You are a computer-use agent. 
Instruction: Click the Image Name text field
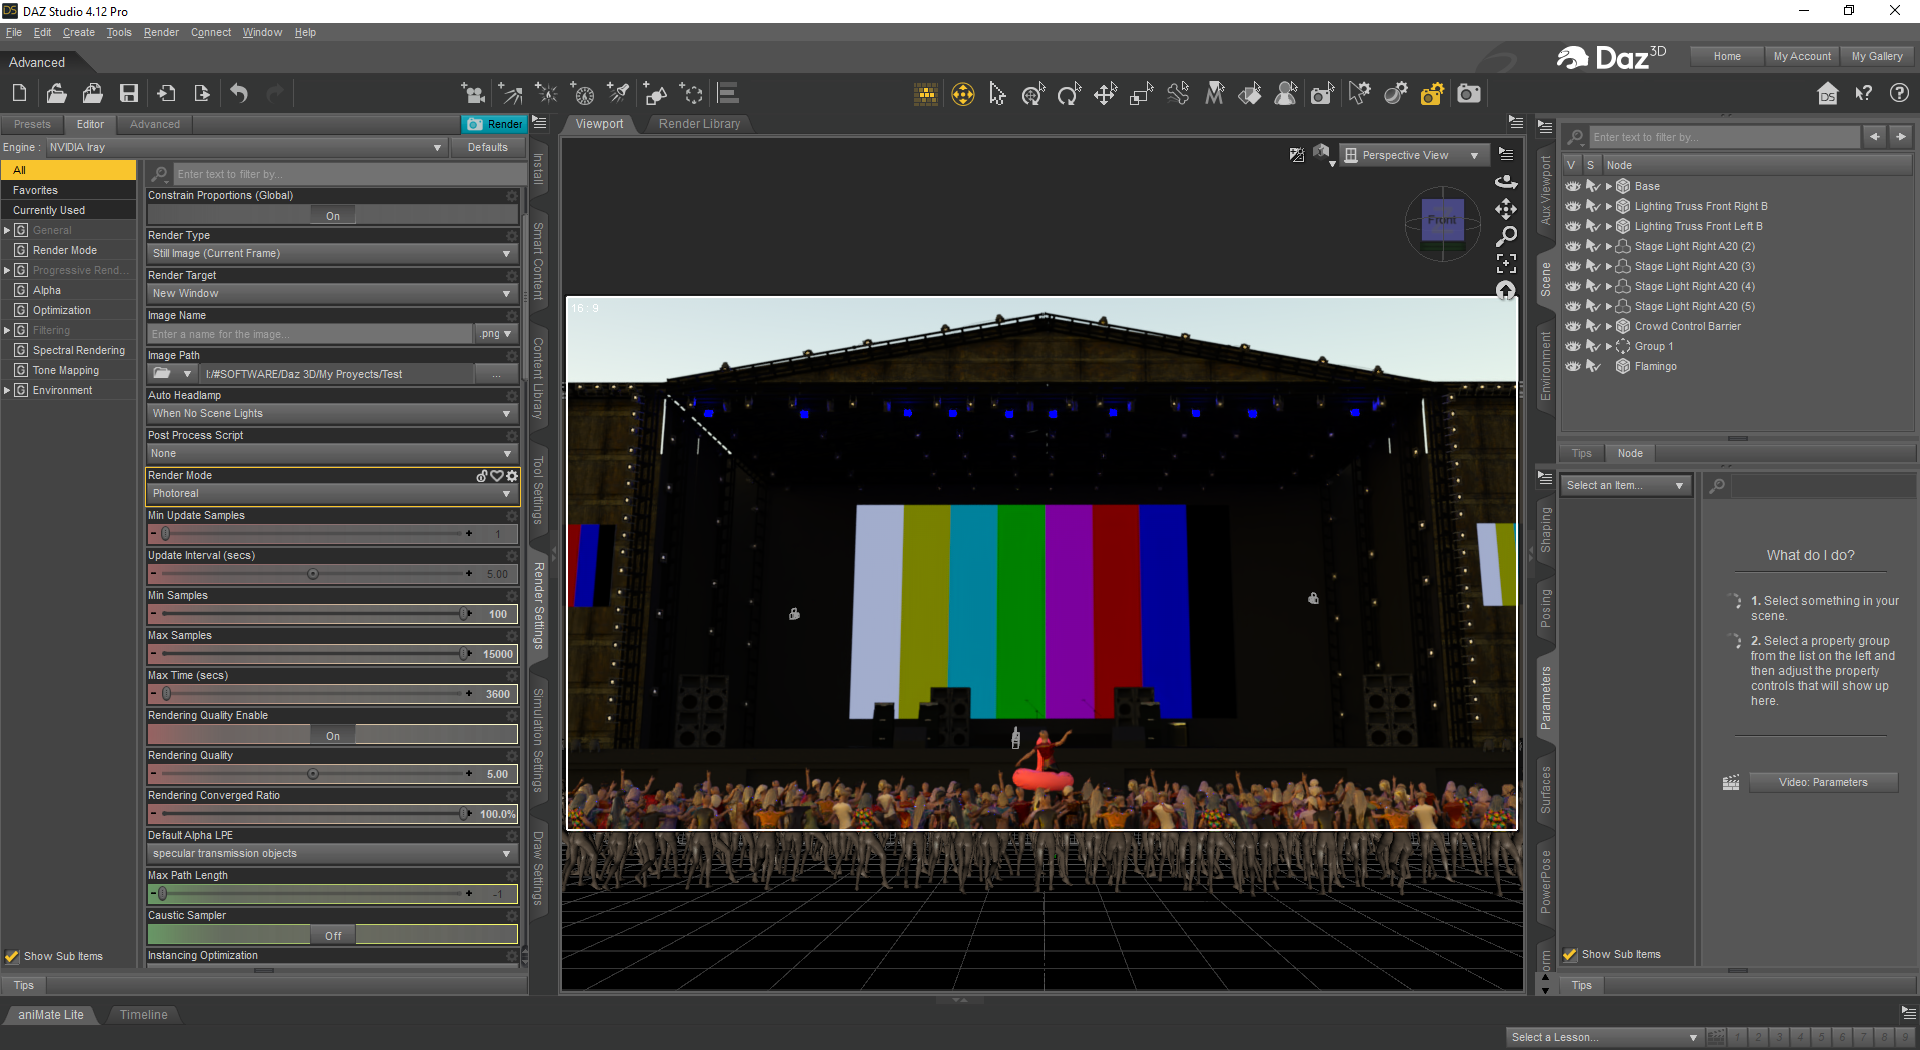click(310, 334)
